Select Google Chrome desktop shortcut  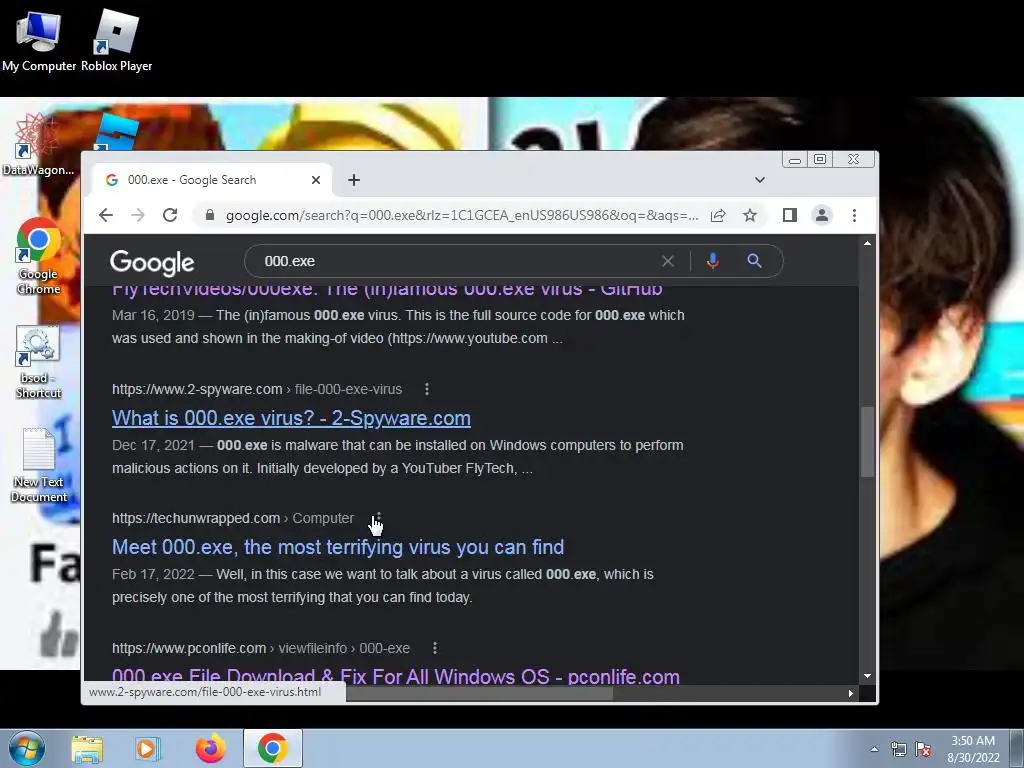(x=39, y=257)
